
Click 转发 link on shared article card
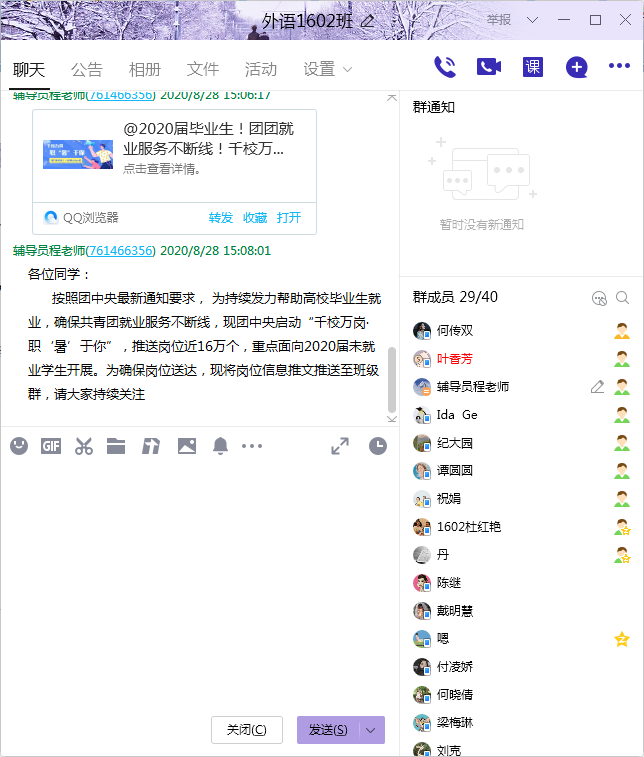point(221,217)
